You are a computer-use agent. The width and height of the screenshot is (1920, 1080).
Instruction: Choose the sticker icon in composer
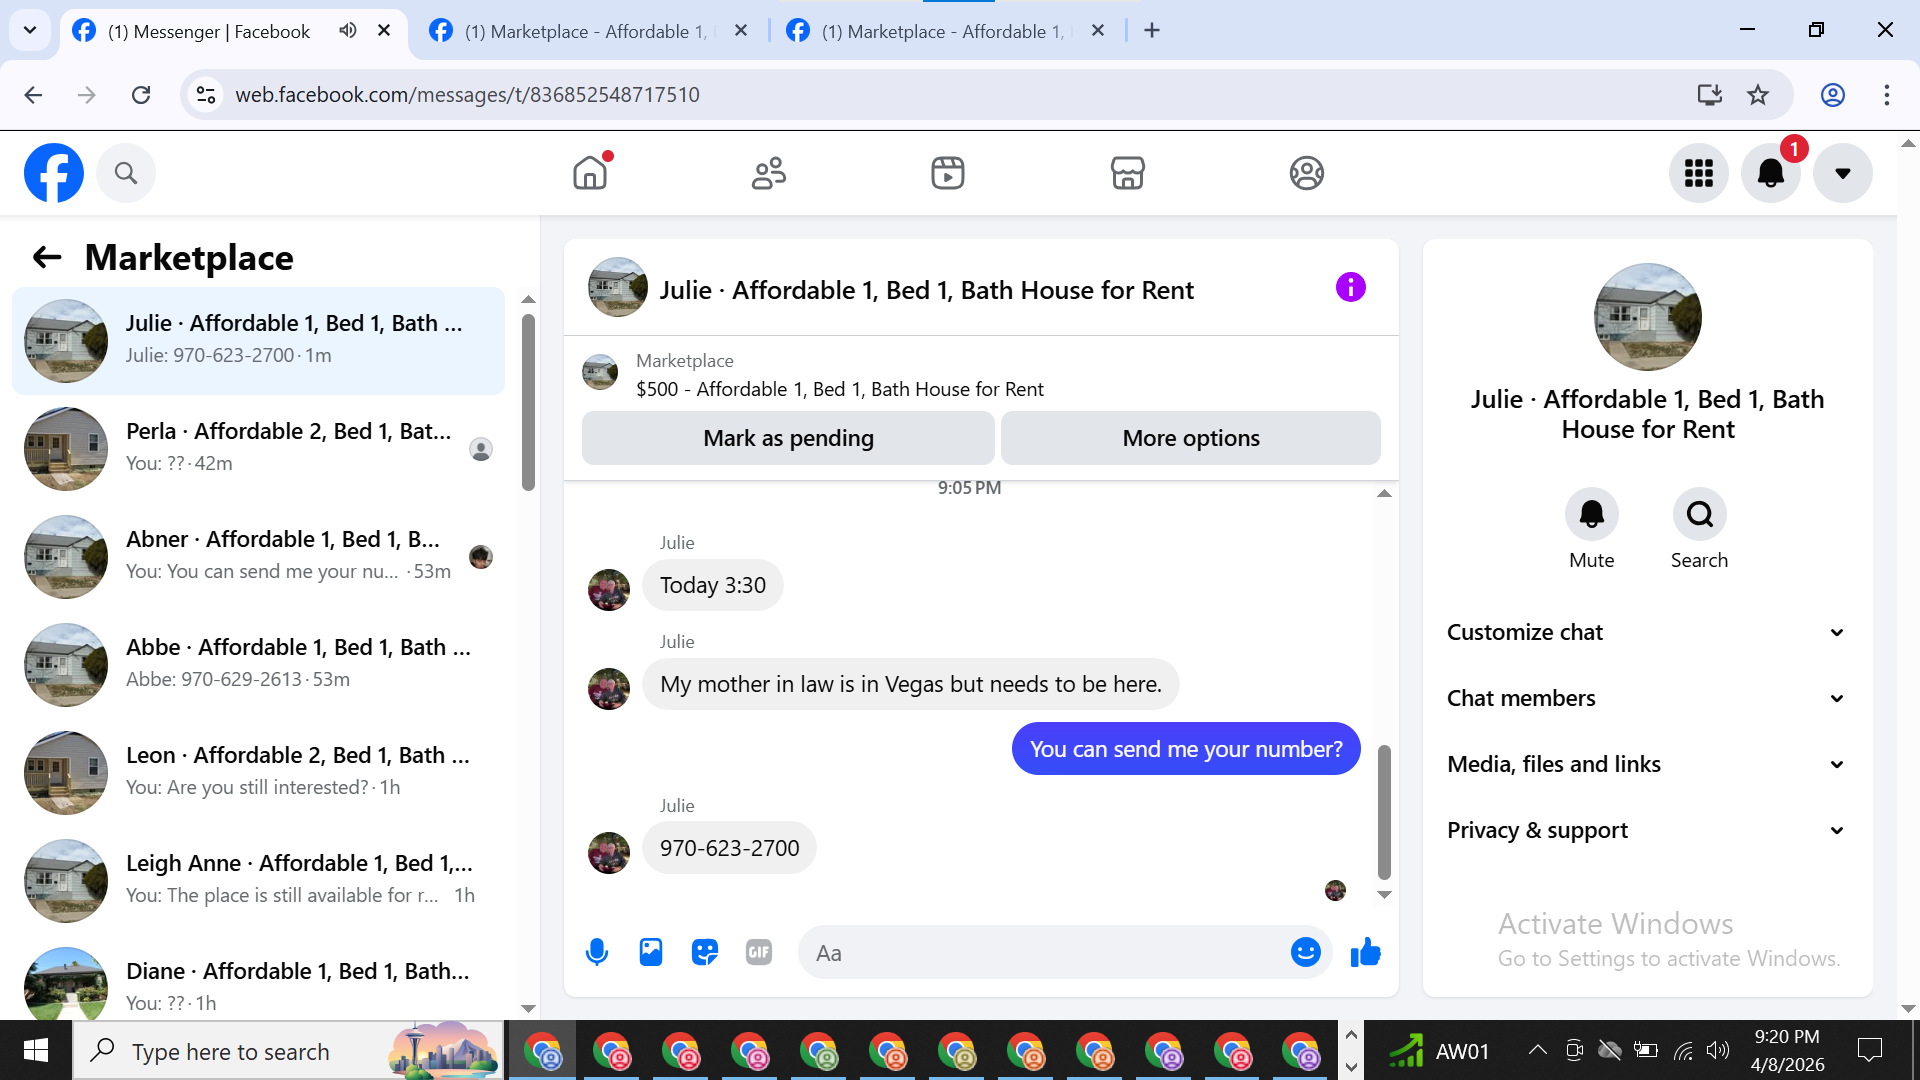coord(705,952)
